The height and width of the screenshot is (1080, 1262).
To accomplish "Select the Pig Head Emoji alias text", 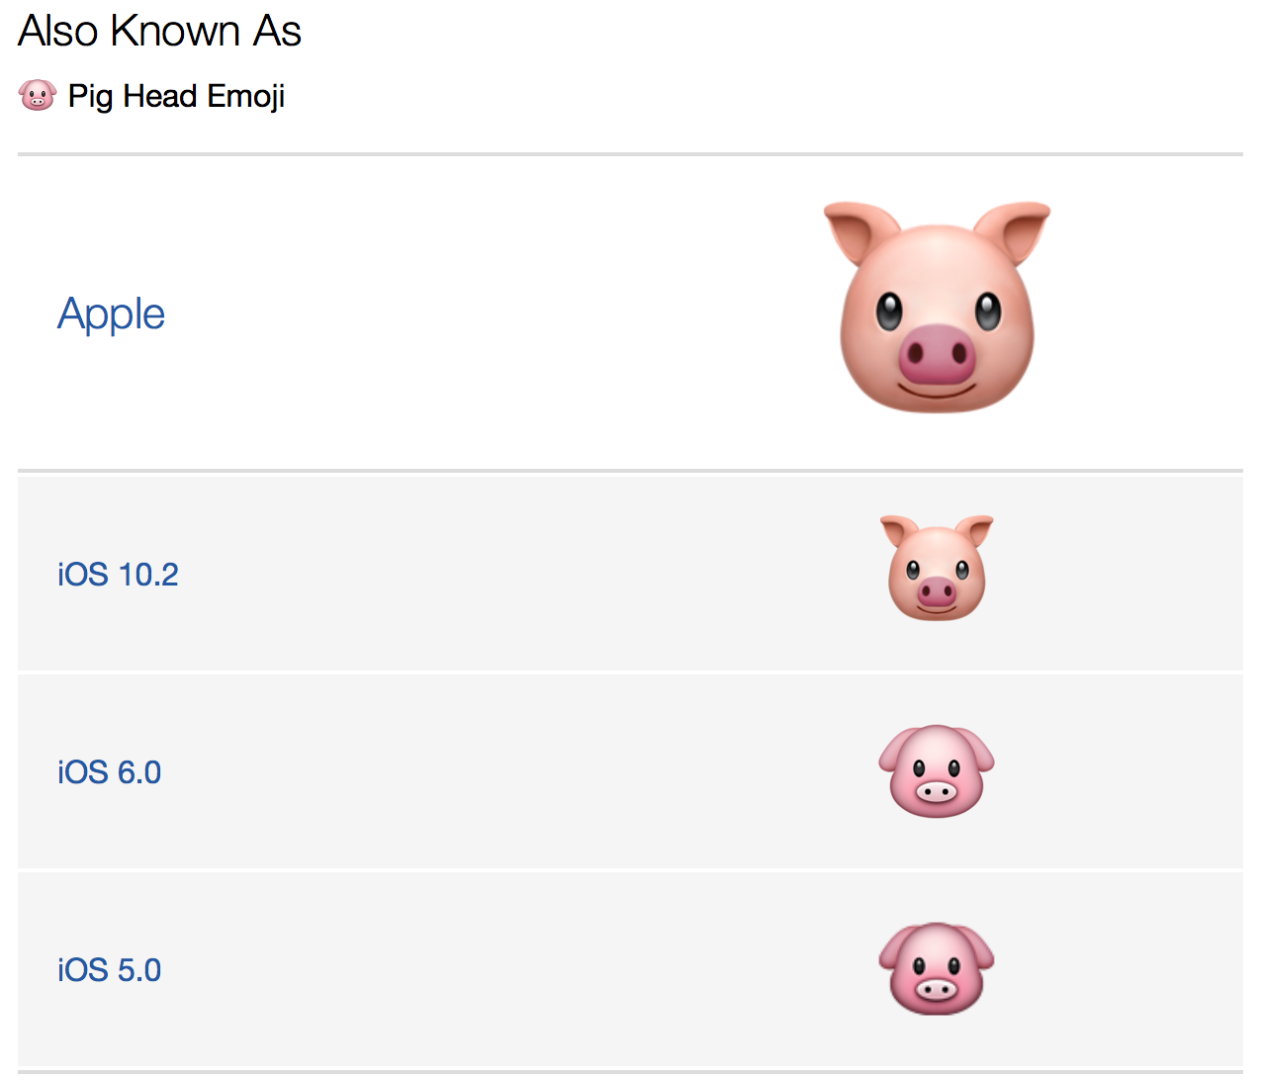I will [176, 97].
